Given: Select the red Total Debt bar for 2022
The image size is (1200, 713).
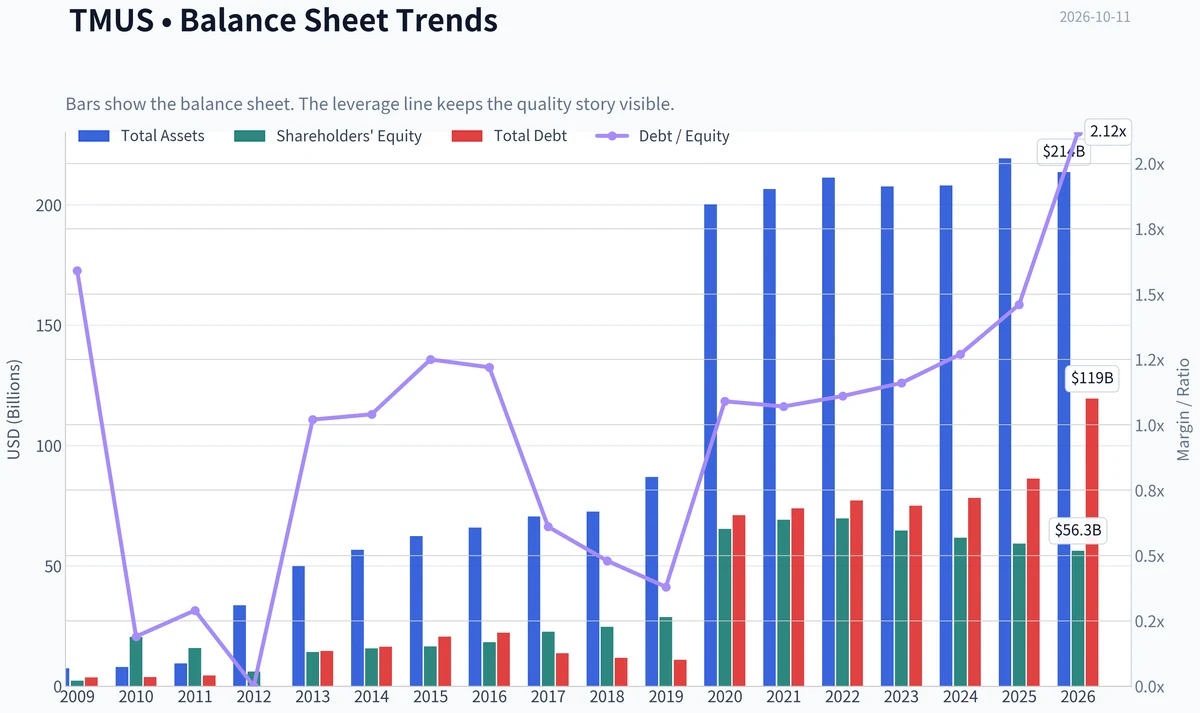Looking at the screenshot, I should (857, 593).
